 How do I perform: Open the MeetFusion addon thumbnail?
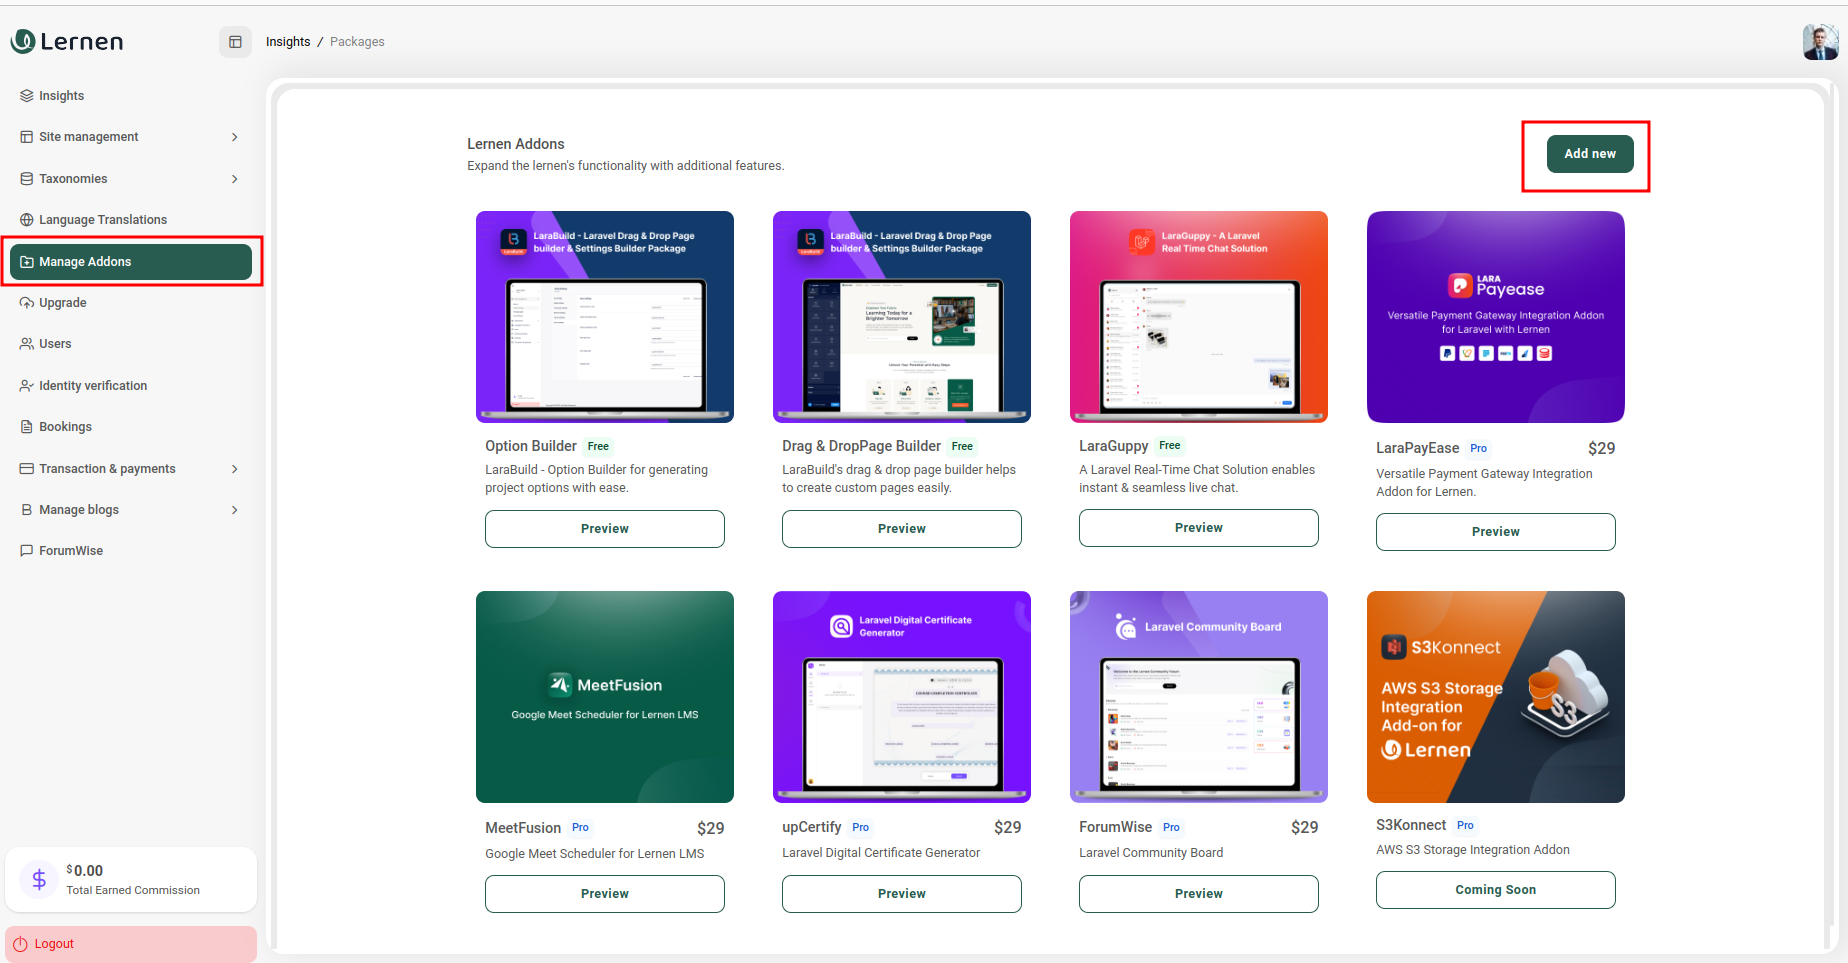tap(605, 697)
